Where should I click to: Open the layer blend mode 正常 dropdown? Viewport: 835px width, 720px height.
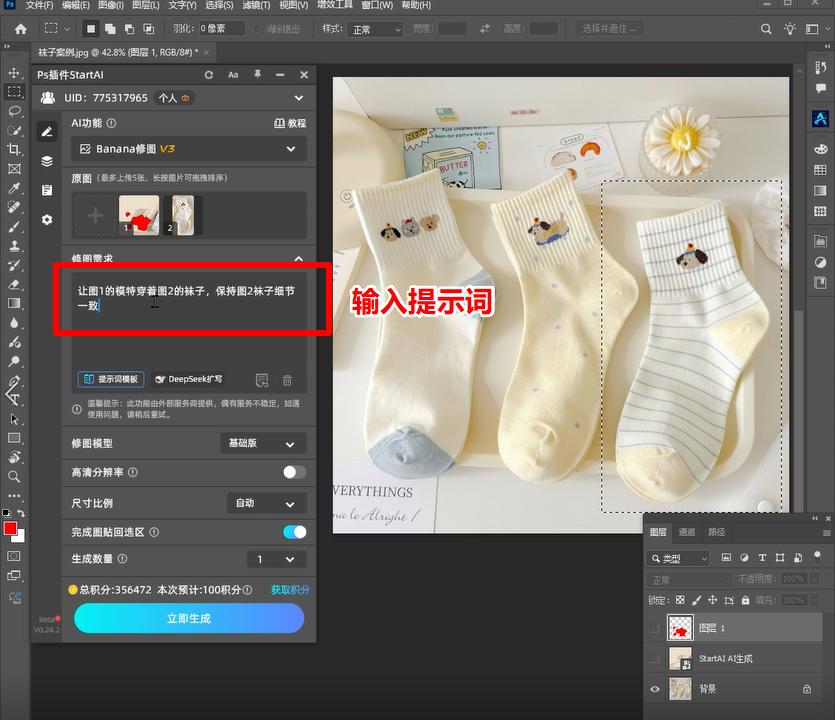pyautogui.click(x=689, y=580)
